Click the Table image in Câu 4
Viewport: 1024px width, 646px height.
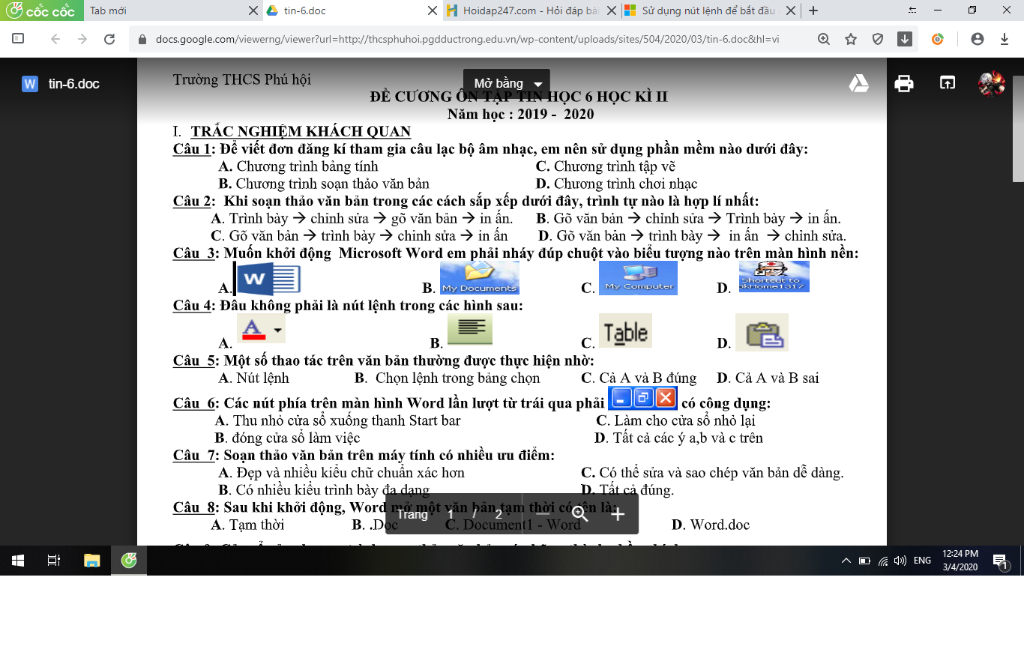tap(626, 331)
